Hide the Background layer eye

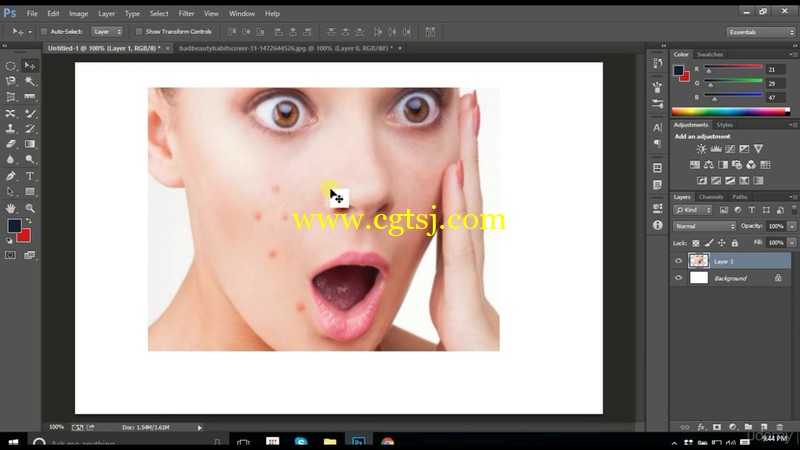tap(679, 278)
